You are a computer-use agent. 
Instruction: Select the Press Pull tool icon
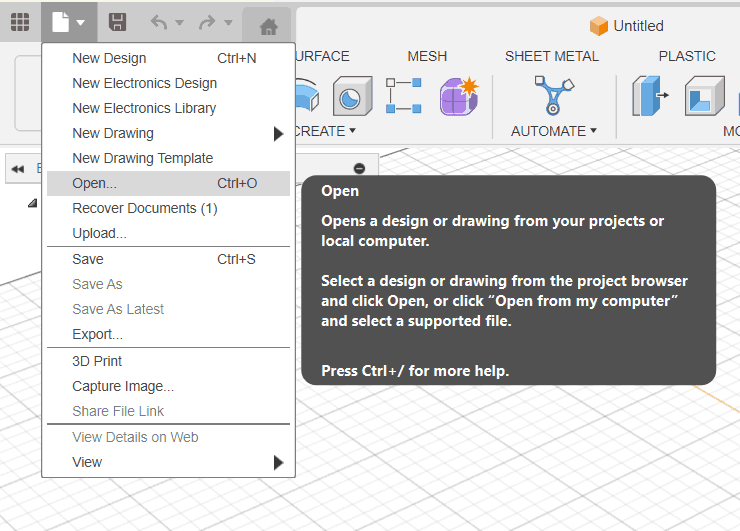point(650,96)
